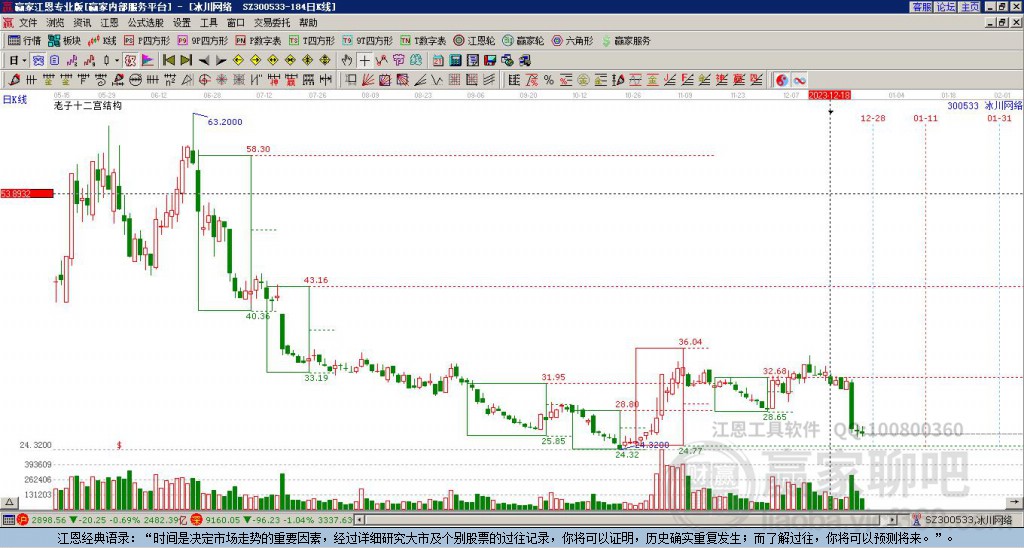Select the hand pan tool
The image size is (1024, 548).
pyautogui.click(x=347, y=61)
